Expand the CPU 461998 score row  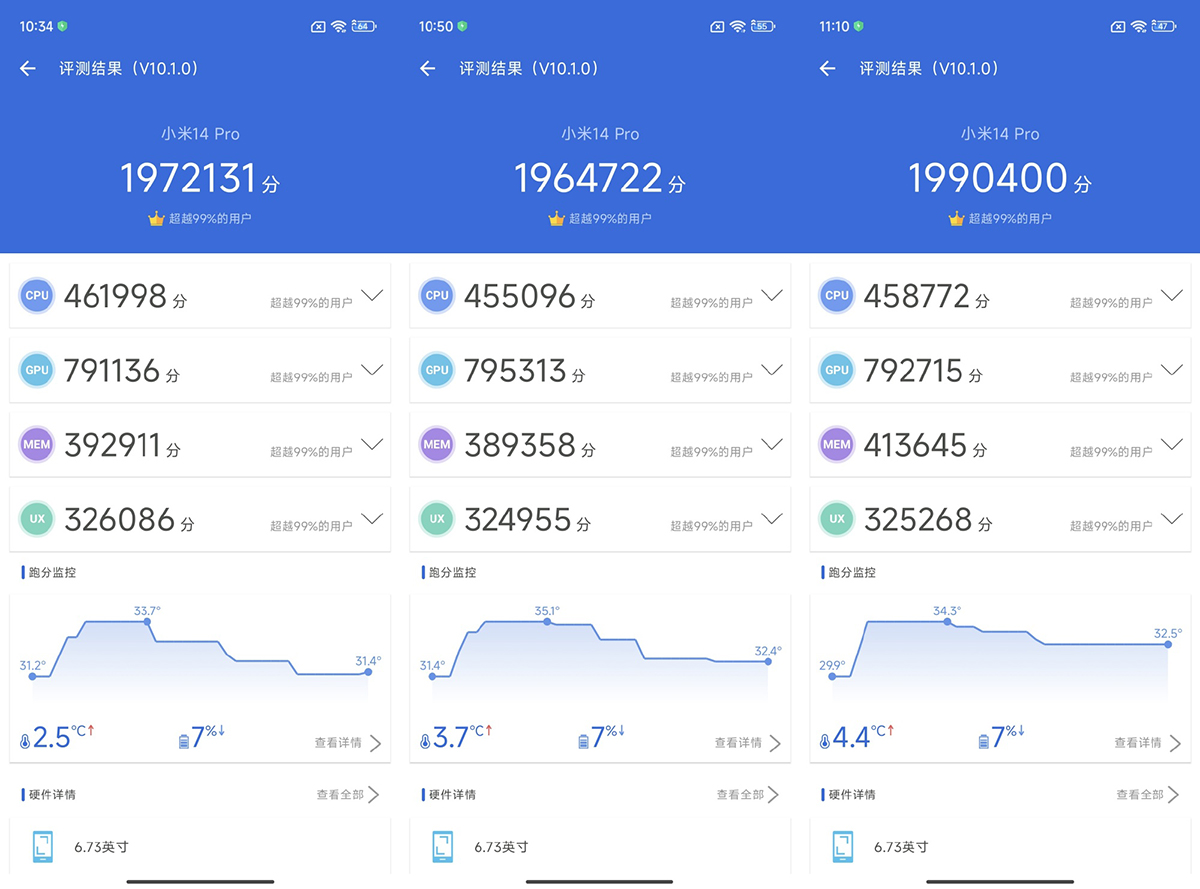click(x=372, y=295)
